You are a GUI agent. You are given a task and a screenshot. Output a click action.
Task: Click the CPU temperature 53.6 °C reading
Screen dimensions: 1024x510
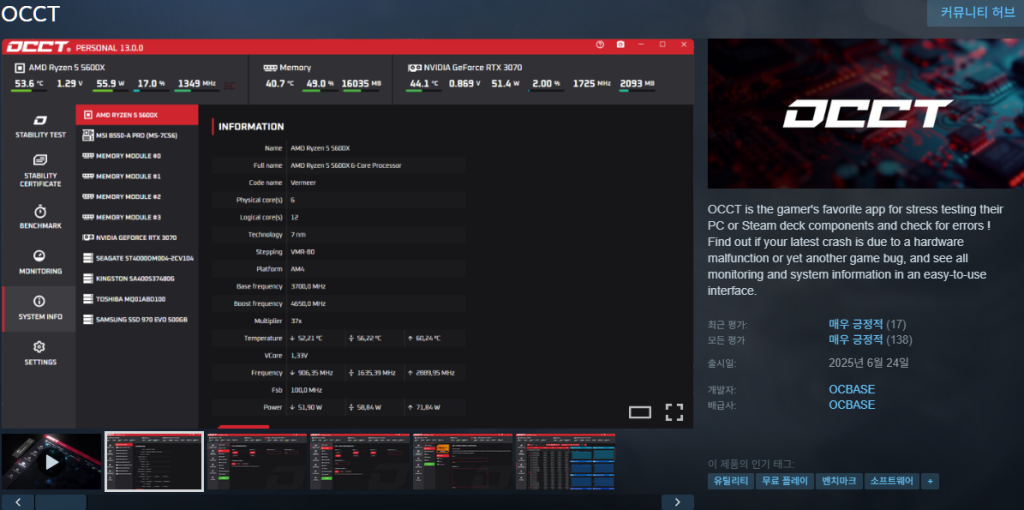pos(29,84)
